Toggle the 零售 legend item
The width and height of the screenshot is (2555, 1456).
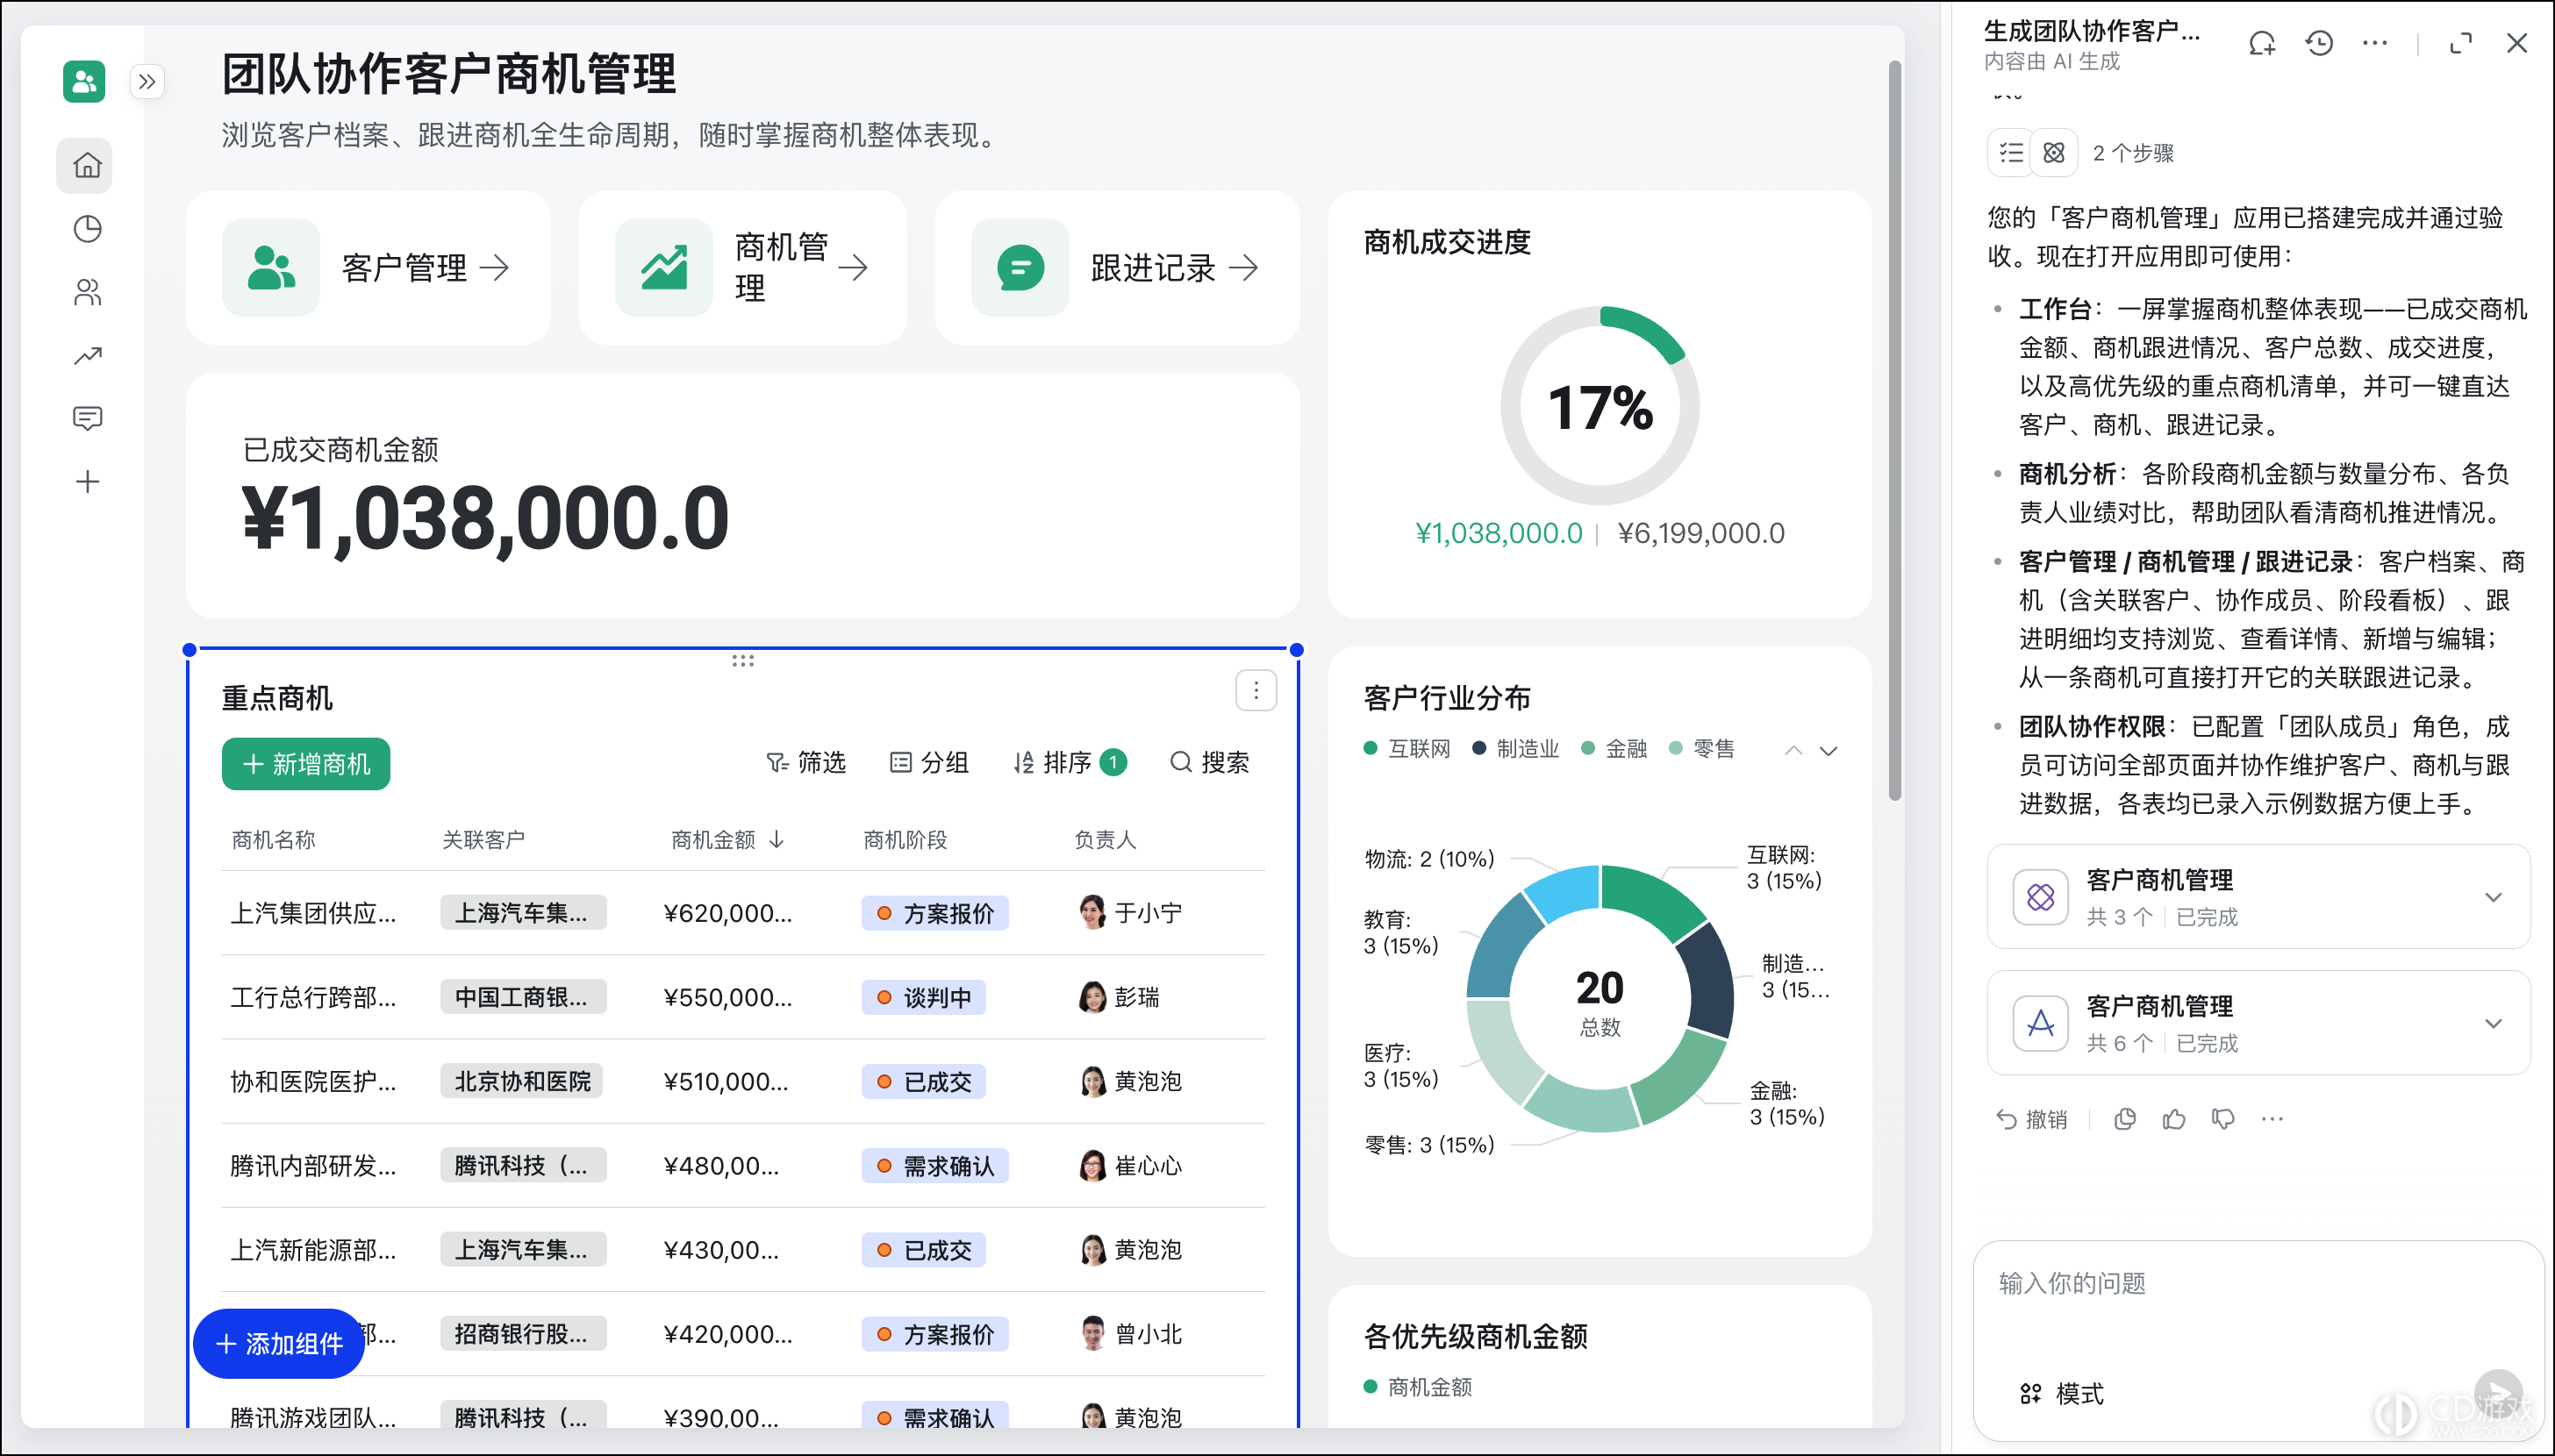[1702, 749]
